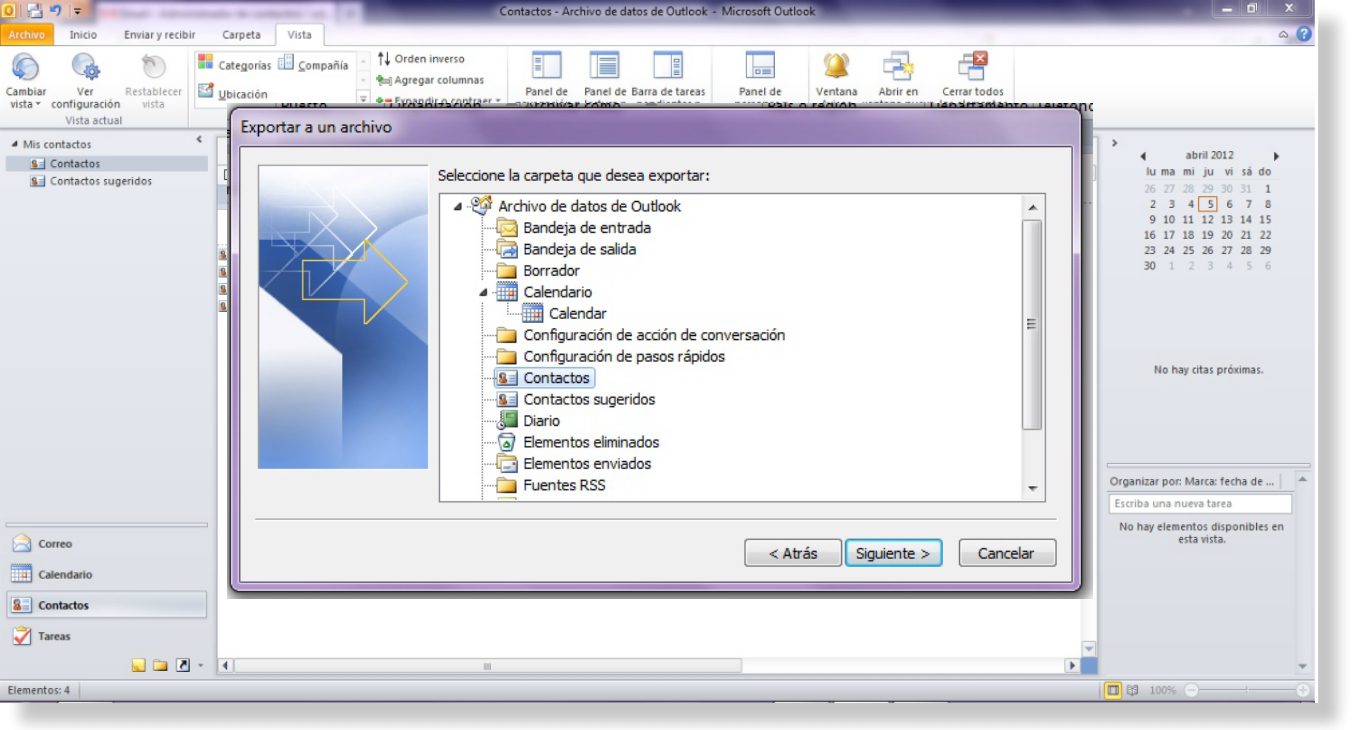Collapse the Archivo de datos de Outlook node
This screenshot has width=1369, height=730.
pos(458,207)
